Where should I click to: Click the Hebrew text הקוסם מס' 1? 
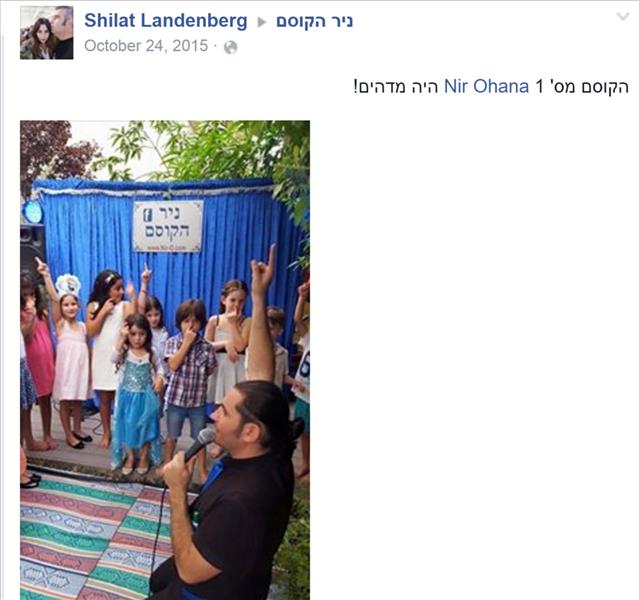click(582, 86)
